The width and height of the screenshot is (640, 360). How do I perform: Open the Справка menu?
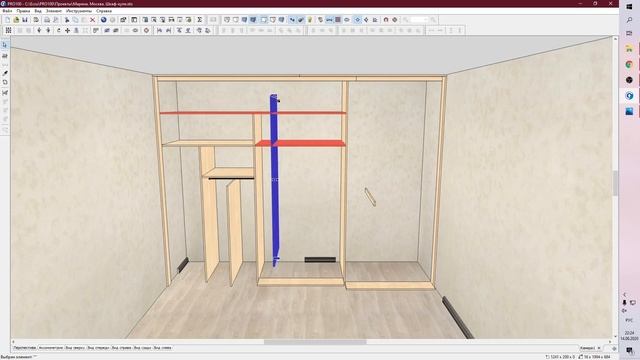tap(104, 11)
